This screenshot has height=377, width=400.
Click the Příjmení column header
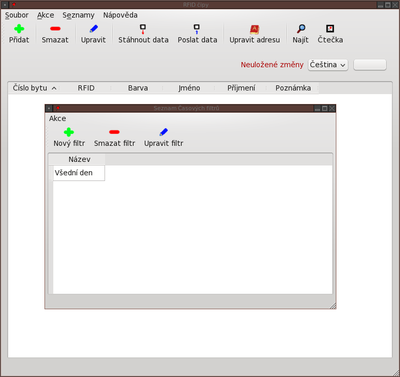[x=241, y=88]
